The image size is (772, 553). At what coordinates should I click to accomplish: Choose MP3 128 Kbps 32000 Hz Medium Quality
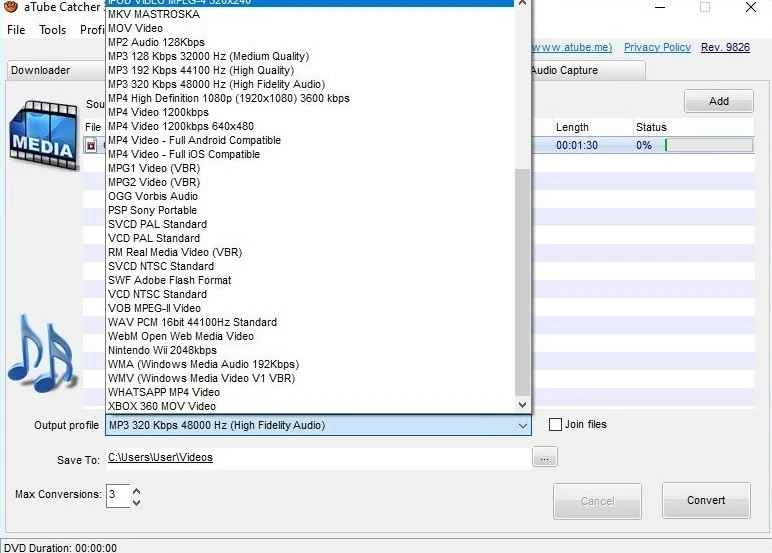310,56
